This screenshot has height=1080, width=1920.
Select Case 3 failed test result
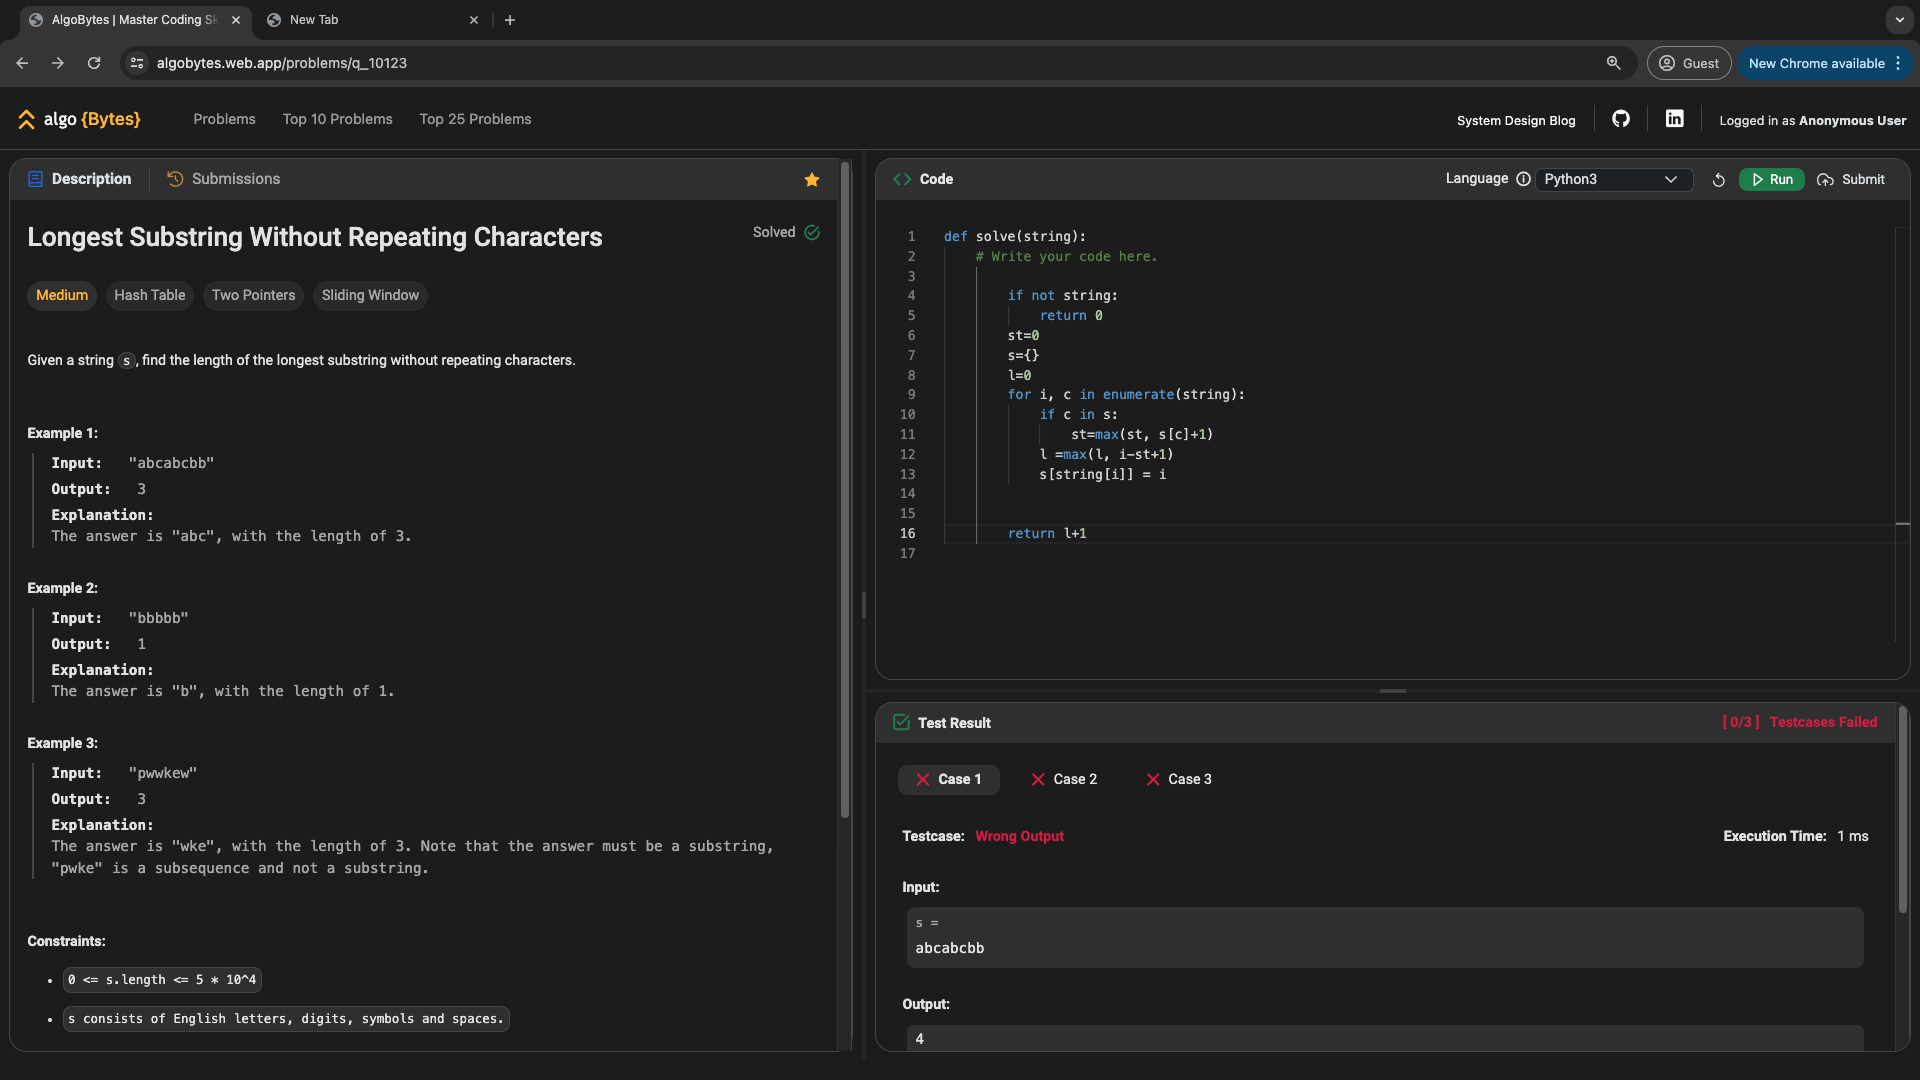(x=1178, y=778)
